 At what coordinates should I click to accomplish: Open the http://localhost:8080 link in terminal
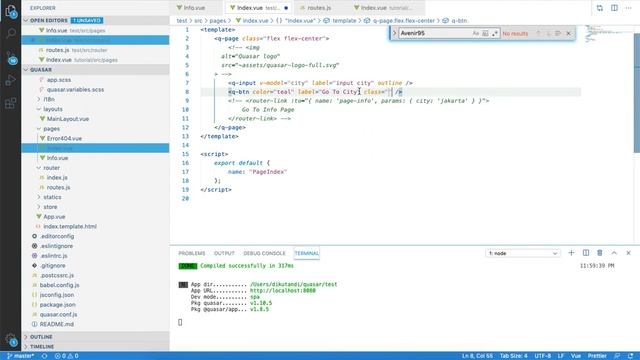[x=282, y=291]
